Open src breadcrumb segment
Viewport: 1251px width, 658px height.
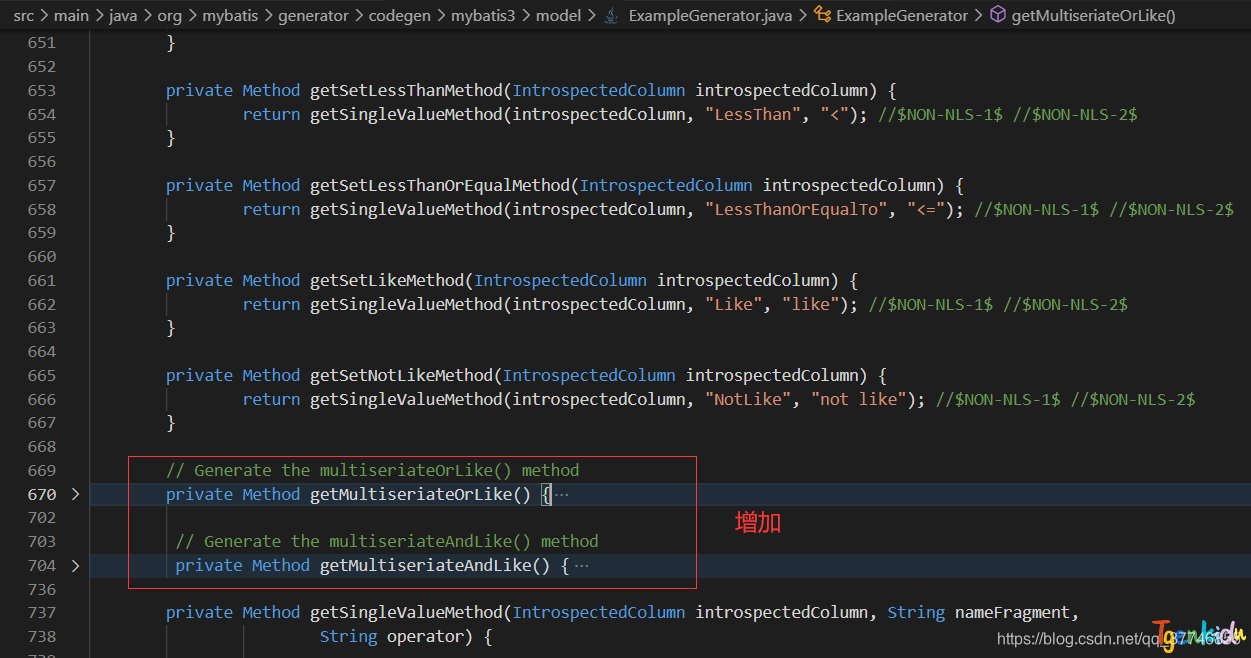coord(23,15)
